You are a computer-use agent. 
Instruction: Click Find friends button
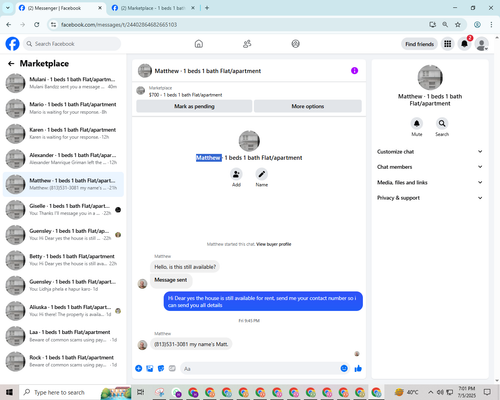419,44
